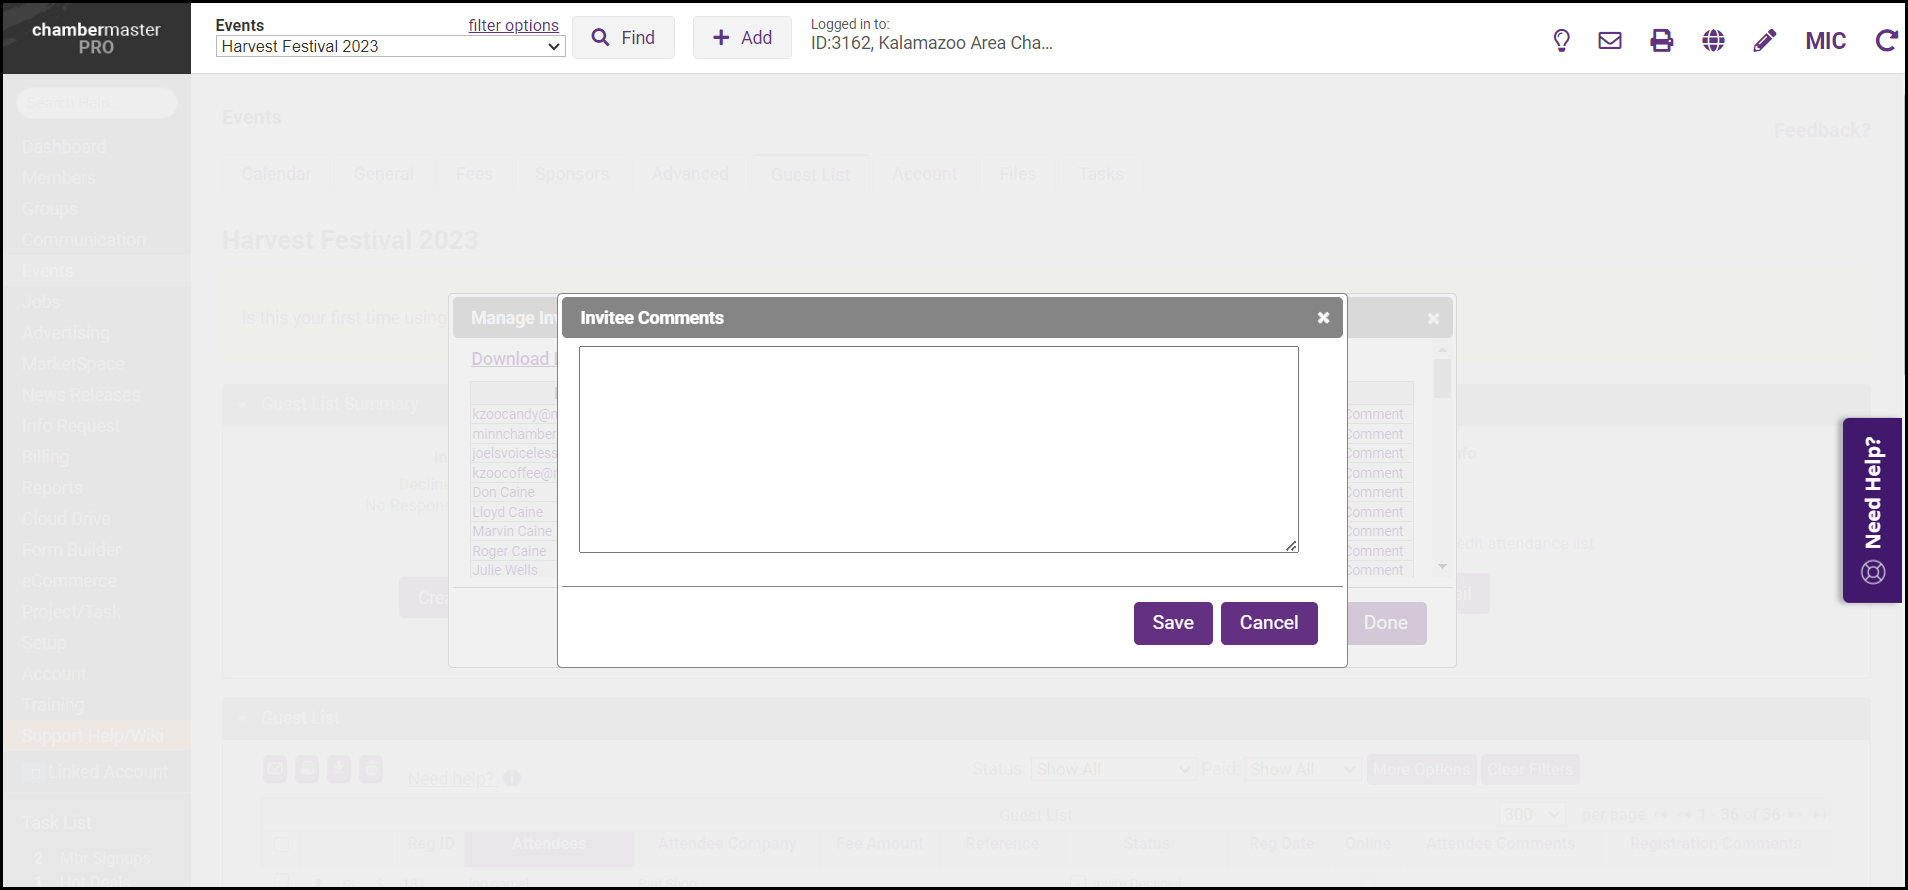This screenshot has height=890, width=1908.
Task: Click the textarea resize handle corner
Action: 1291,546
